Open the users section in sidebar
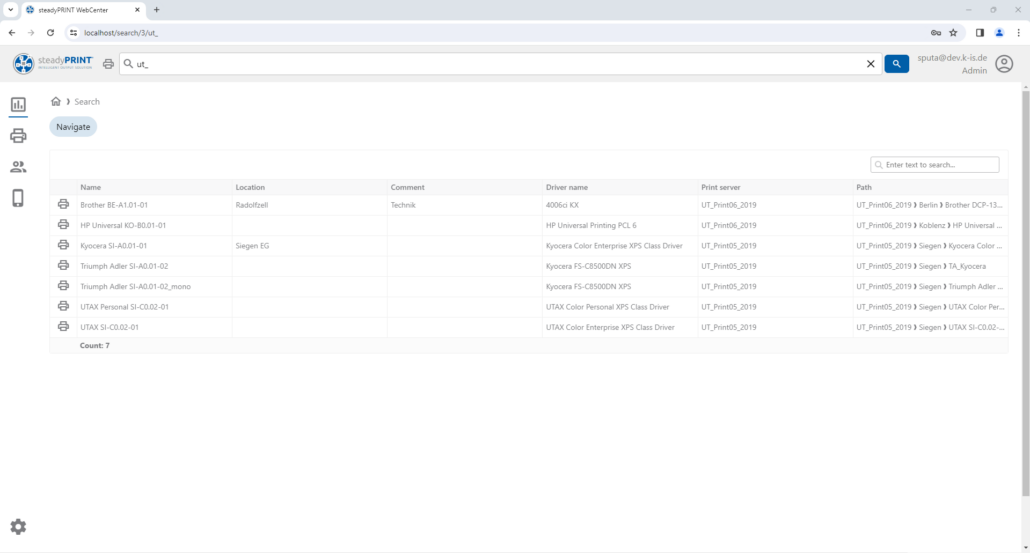The height and width of the screenshot is (553, 1030). [18, 167]
